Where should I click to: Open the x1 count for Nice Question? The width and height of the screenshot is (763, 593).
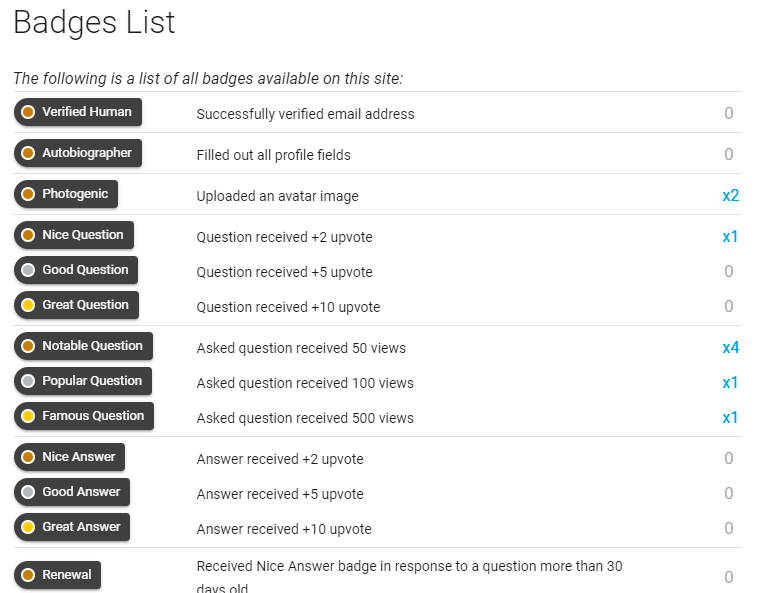click(x=730, y=236)
